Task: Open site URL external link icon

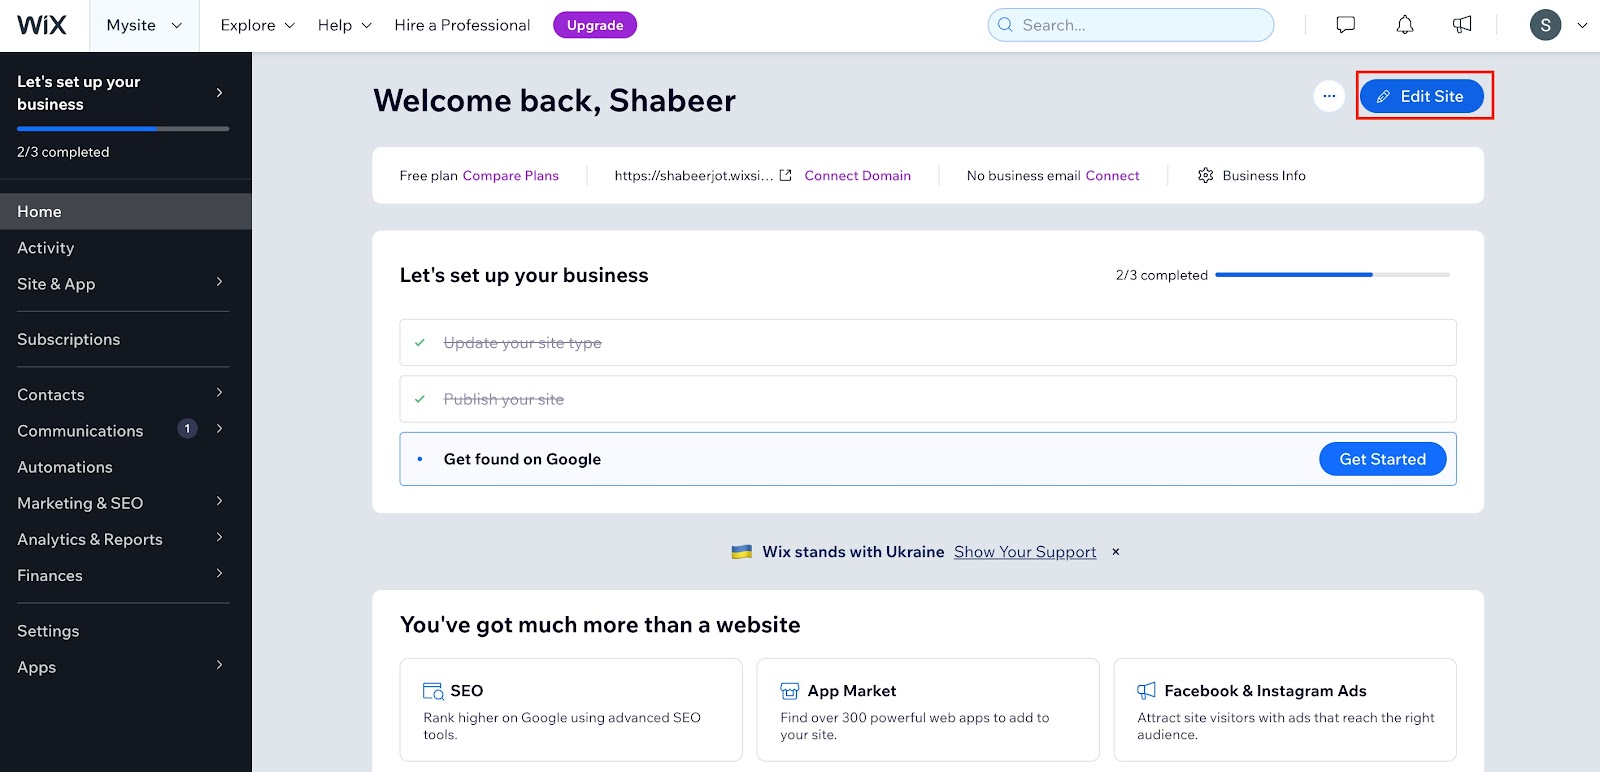Action: click(x=786, y=175)
